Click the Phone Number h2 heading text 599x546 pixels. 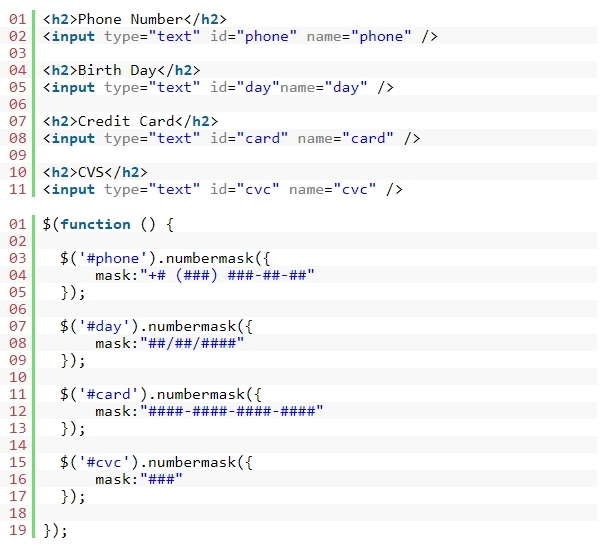(131, 19)
